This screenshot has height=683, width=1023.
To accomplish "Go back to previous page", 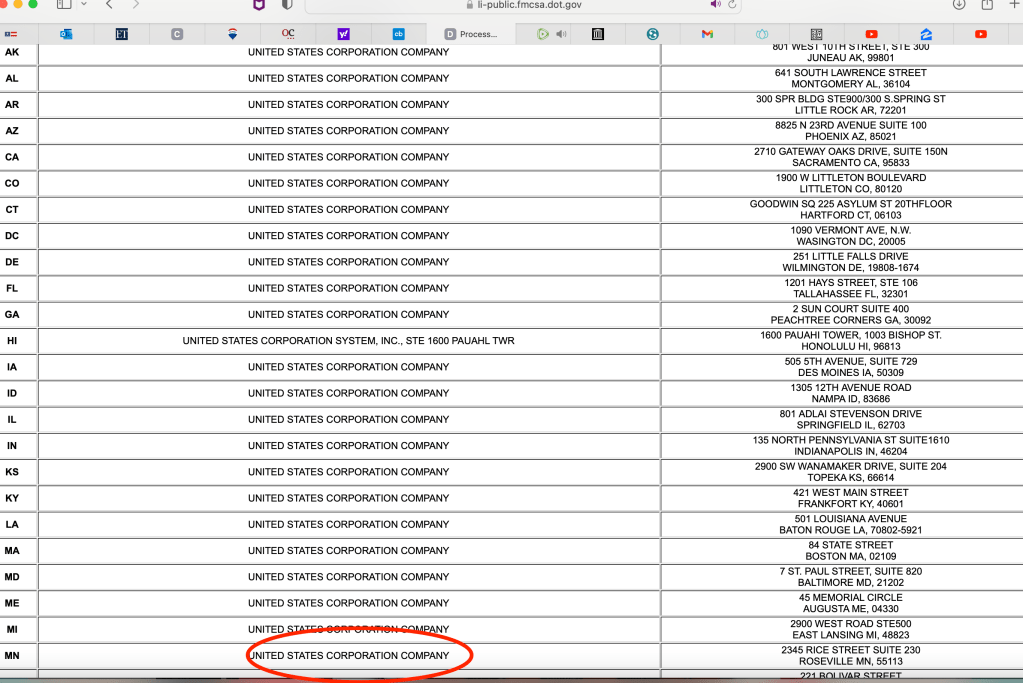I will tap(109, 5).
